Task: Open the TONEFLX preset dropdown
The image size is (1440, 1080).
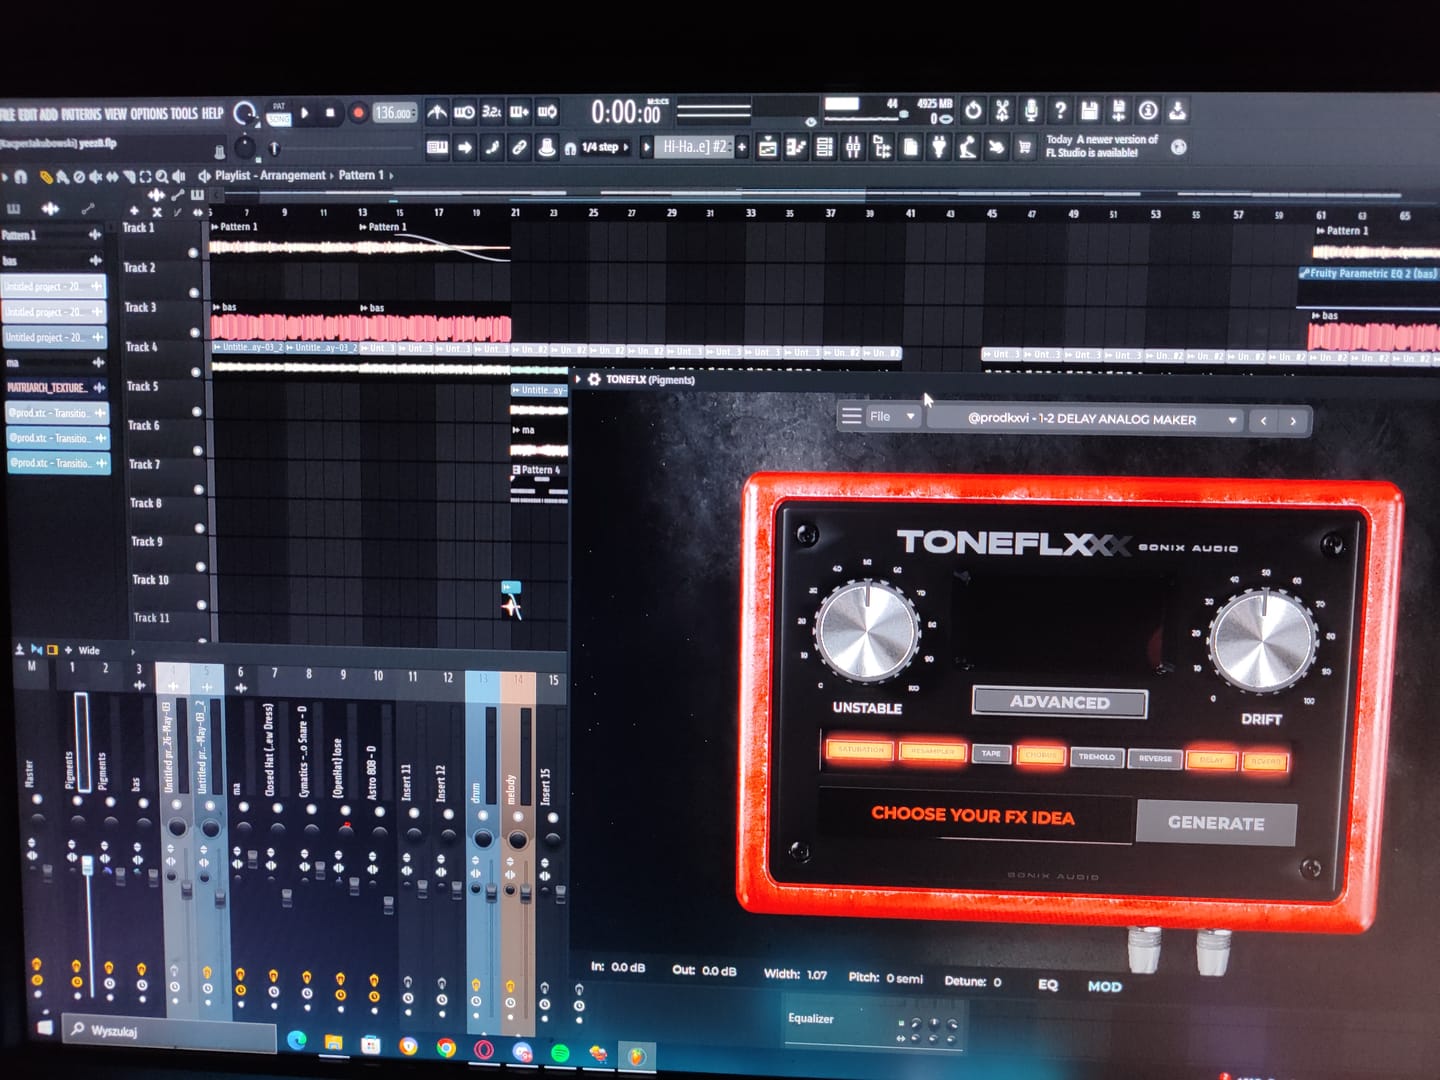Action: tap(1085, 419)
